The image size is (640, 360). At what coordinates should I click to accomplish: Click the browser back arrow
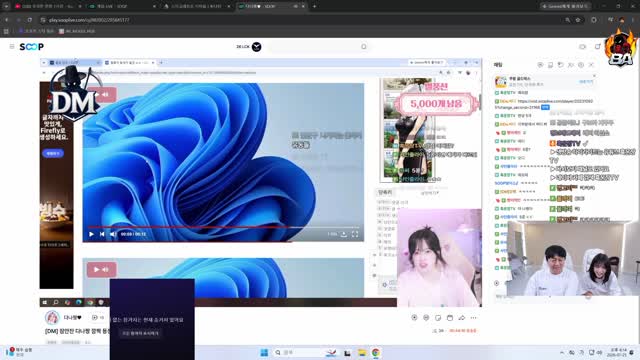[x=7, y=20]
